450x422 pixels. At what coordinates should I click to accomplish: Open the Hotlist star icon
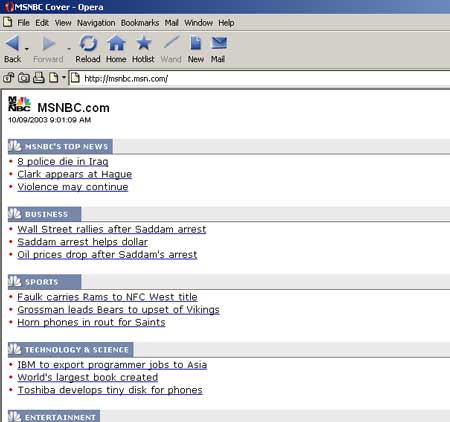(143, 43)
